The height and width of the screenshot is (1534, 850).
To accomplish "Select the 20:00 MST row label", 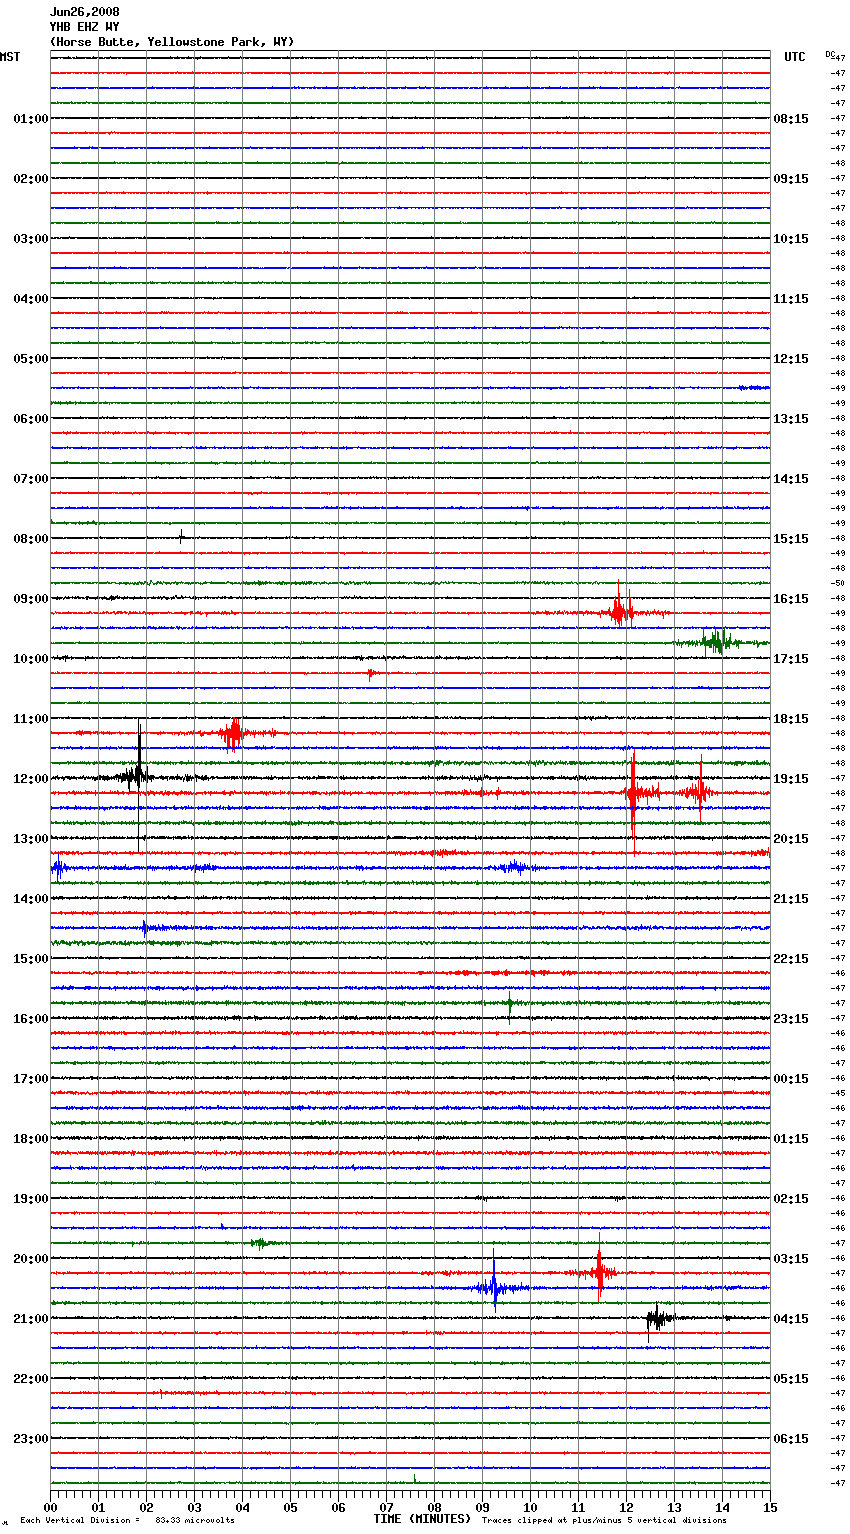I will click(30, 1259).
